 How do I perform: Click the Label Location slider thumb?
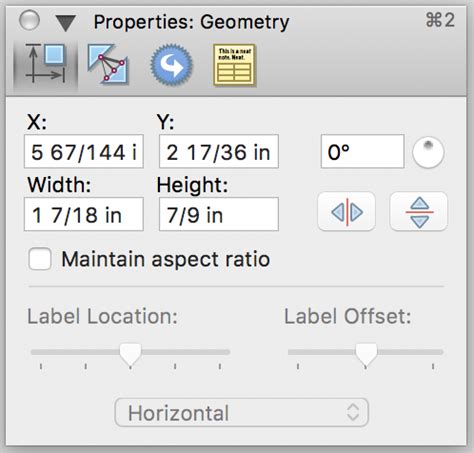tap(131, 355)
